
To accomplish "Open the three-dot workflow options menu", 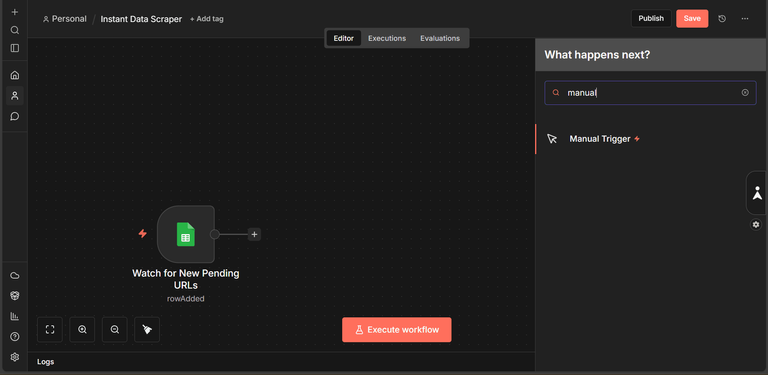I will point(745,19).
